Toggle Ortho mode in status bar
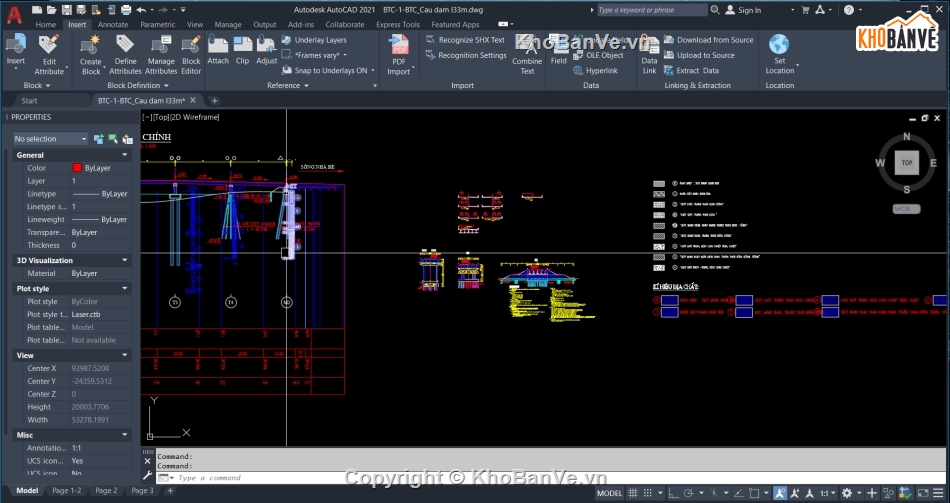The image size is (950, 503). pyautogui.click(x=674, y=494)
